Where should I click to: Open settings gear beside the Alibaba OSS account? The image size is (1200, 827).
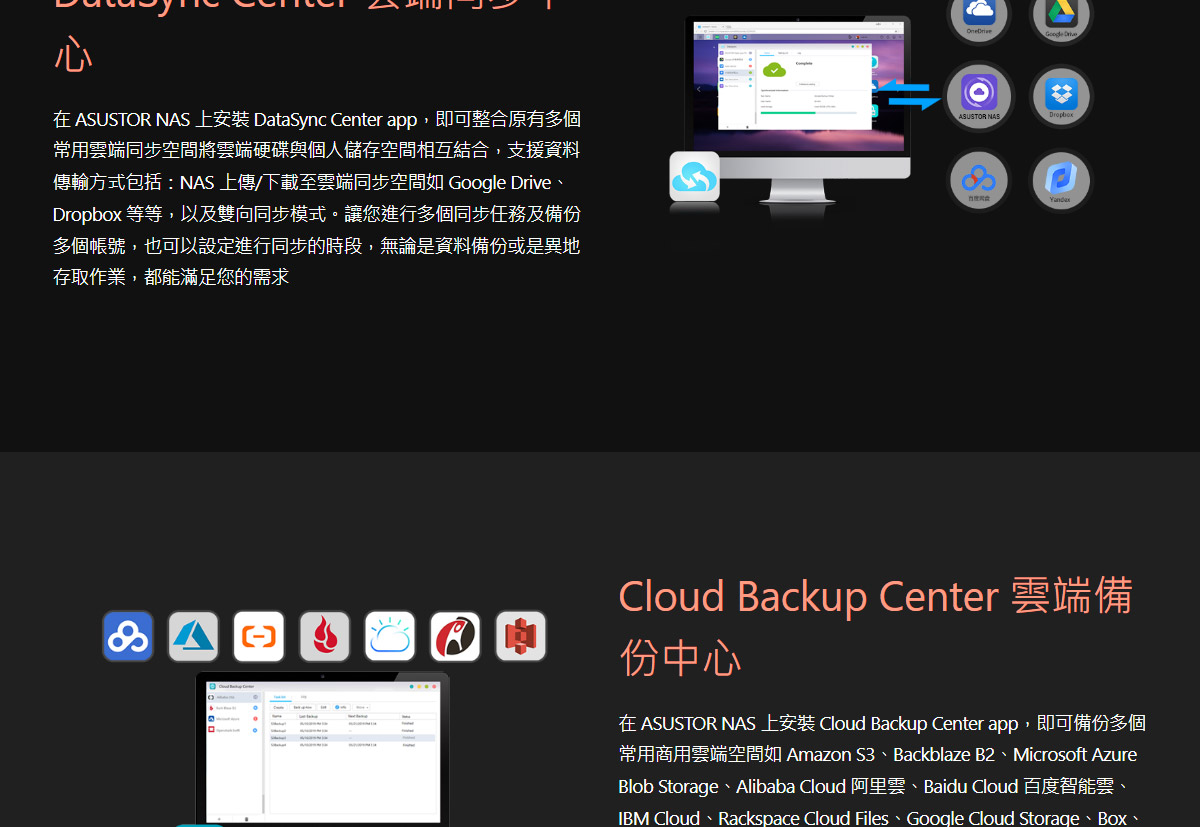255,697
